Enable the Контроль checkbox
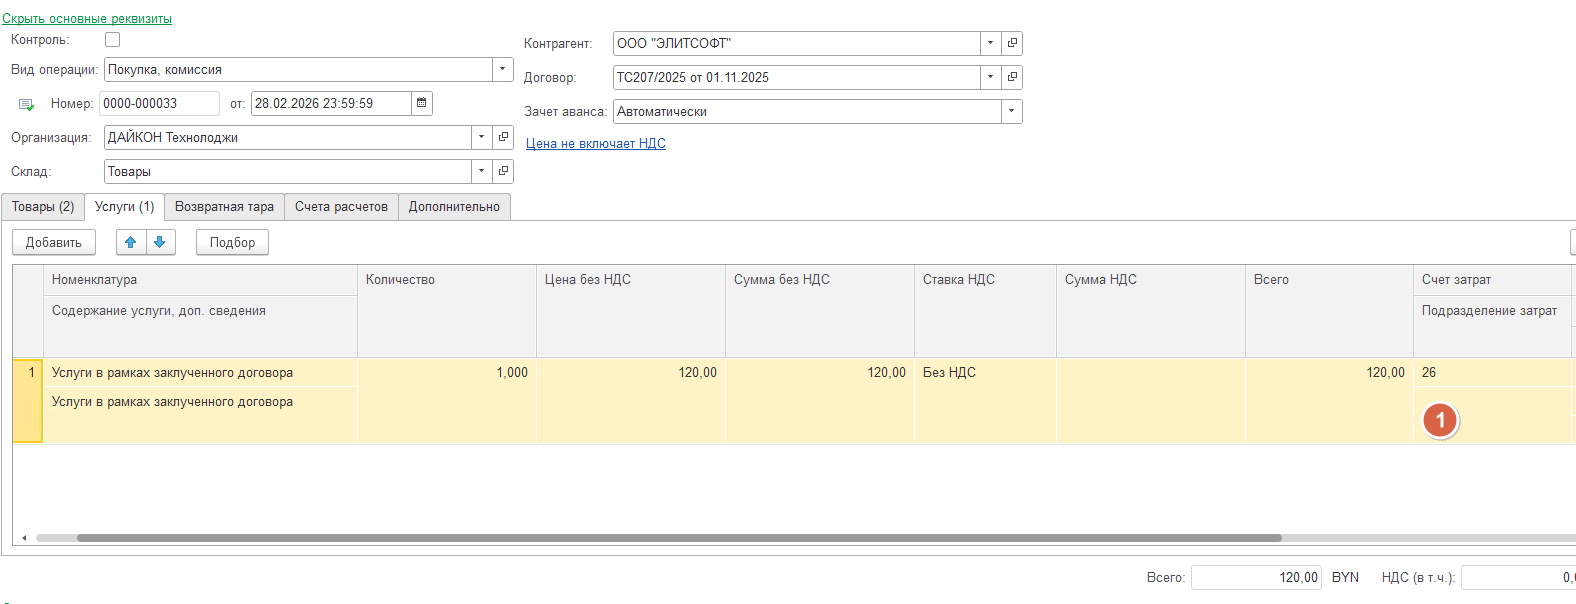The width and height of the screenshot is (1576, 604). pos(112,40)
